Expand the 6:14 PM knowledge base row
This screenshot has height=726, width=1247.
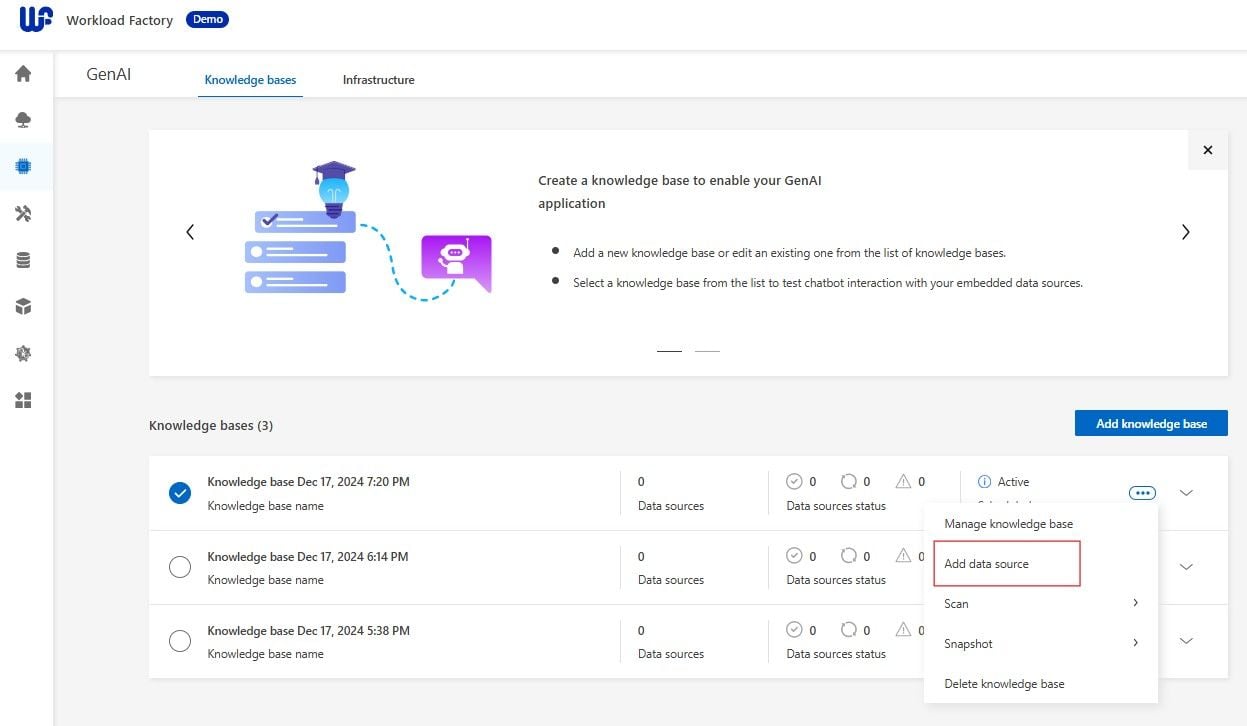[1187, 567]
